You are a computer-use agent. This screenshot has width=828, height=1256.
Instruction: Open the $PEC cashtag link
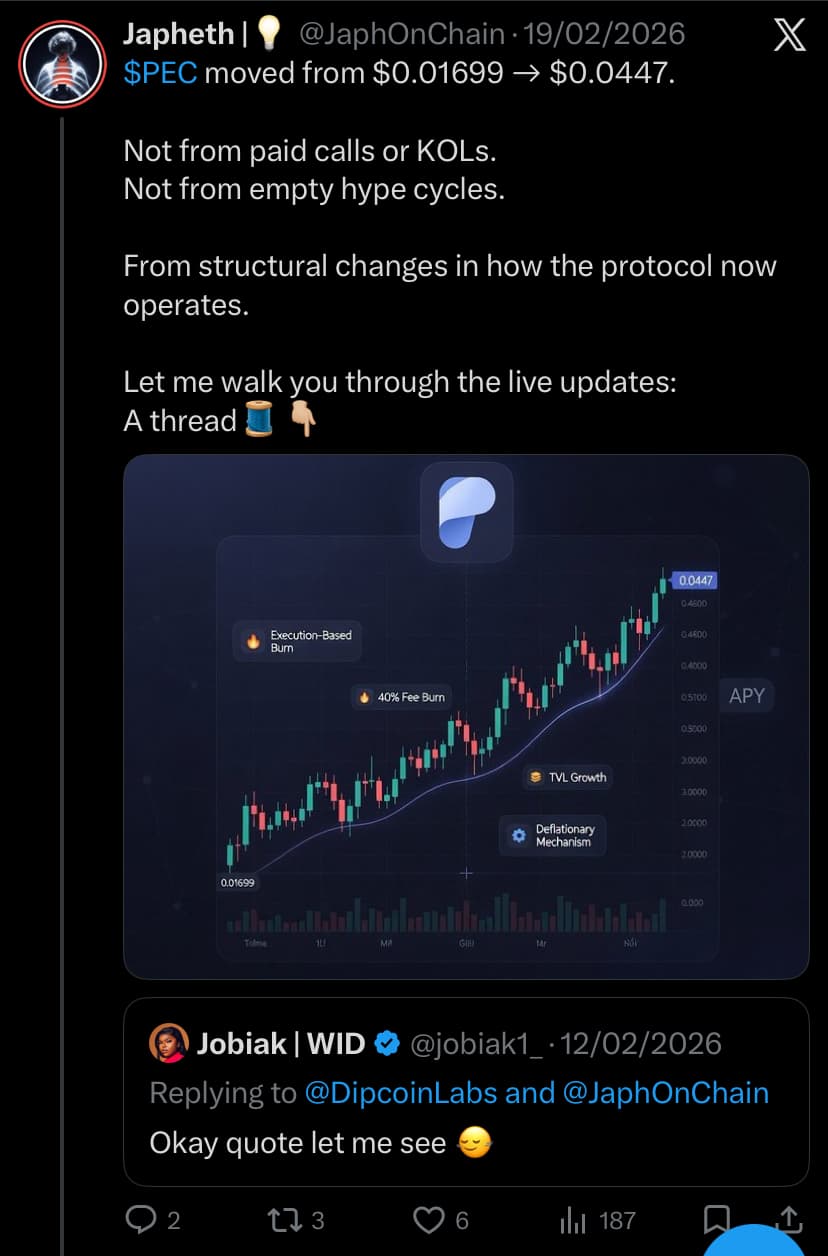point(160,73)
